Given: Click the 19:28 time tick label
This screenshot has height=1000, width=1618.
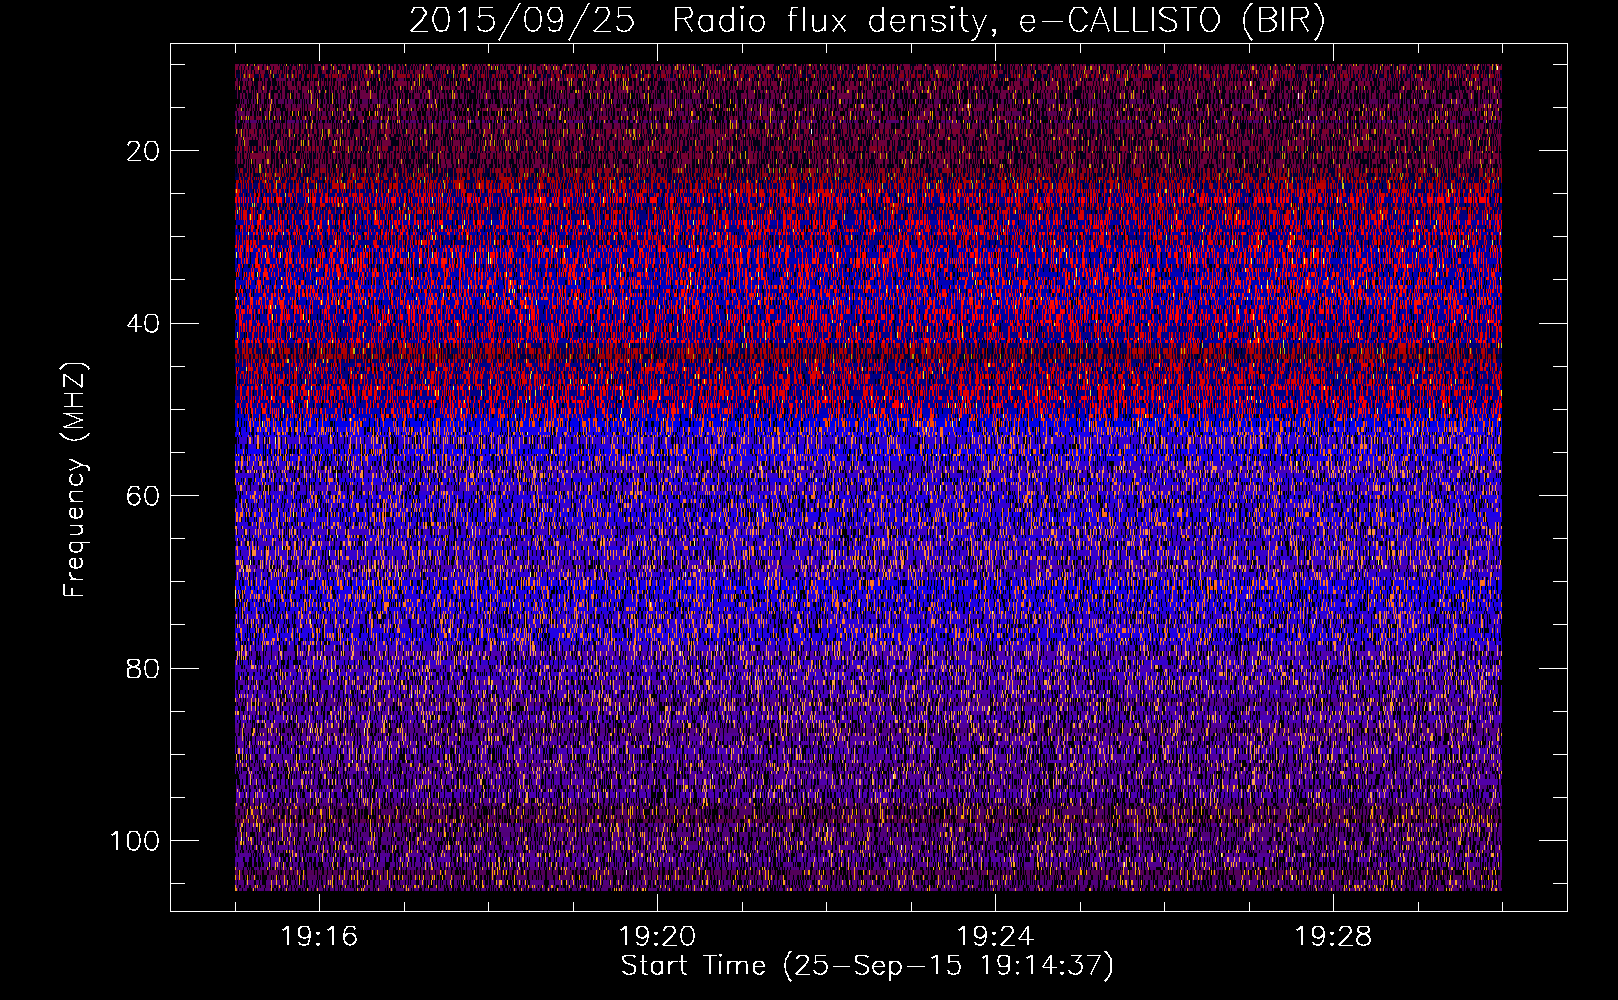Looking at the screenshot, I should [x=1333, y=937].
